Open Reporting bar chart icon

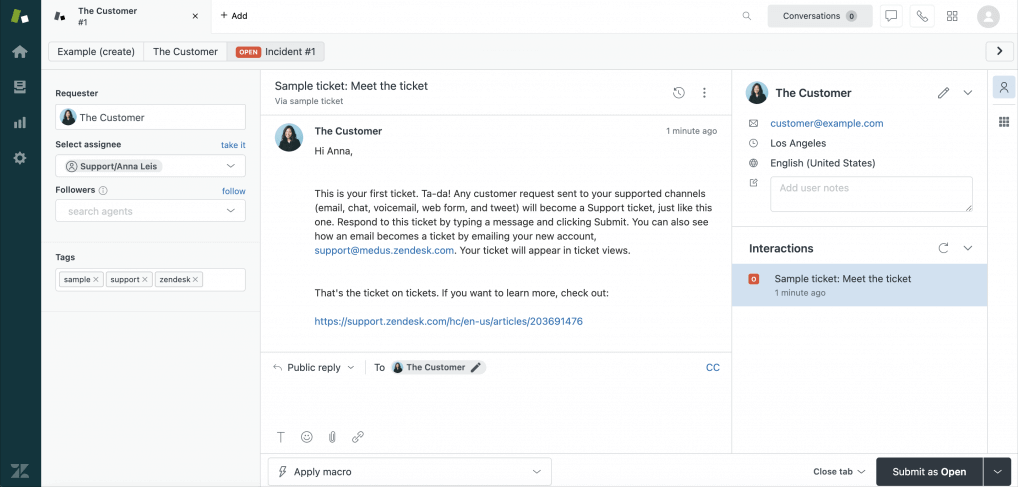[x=19, y=122]
